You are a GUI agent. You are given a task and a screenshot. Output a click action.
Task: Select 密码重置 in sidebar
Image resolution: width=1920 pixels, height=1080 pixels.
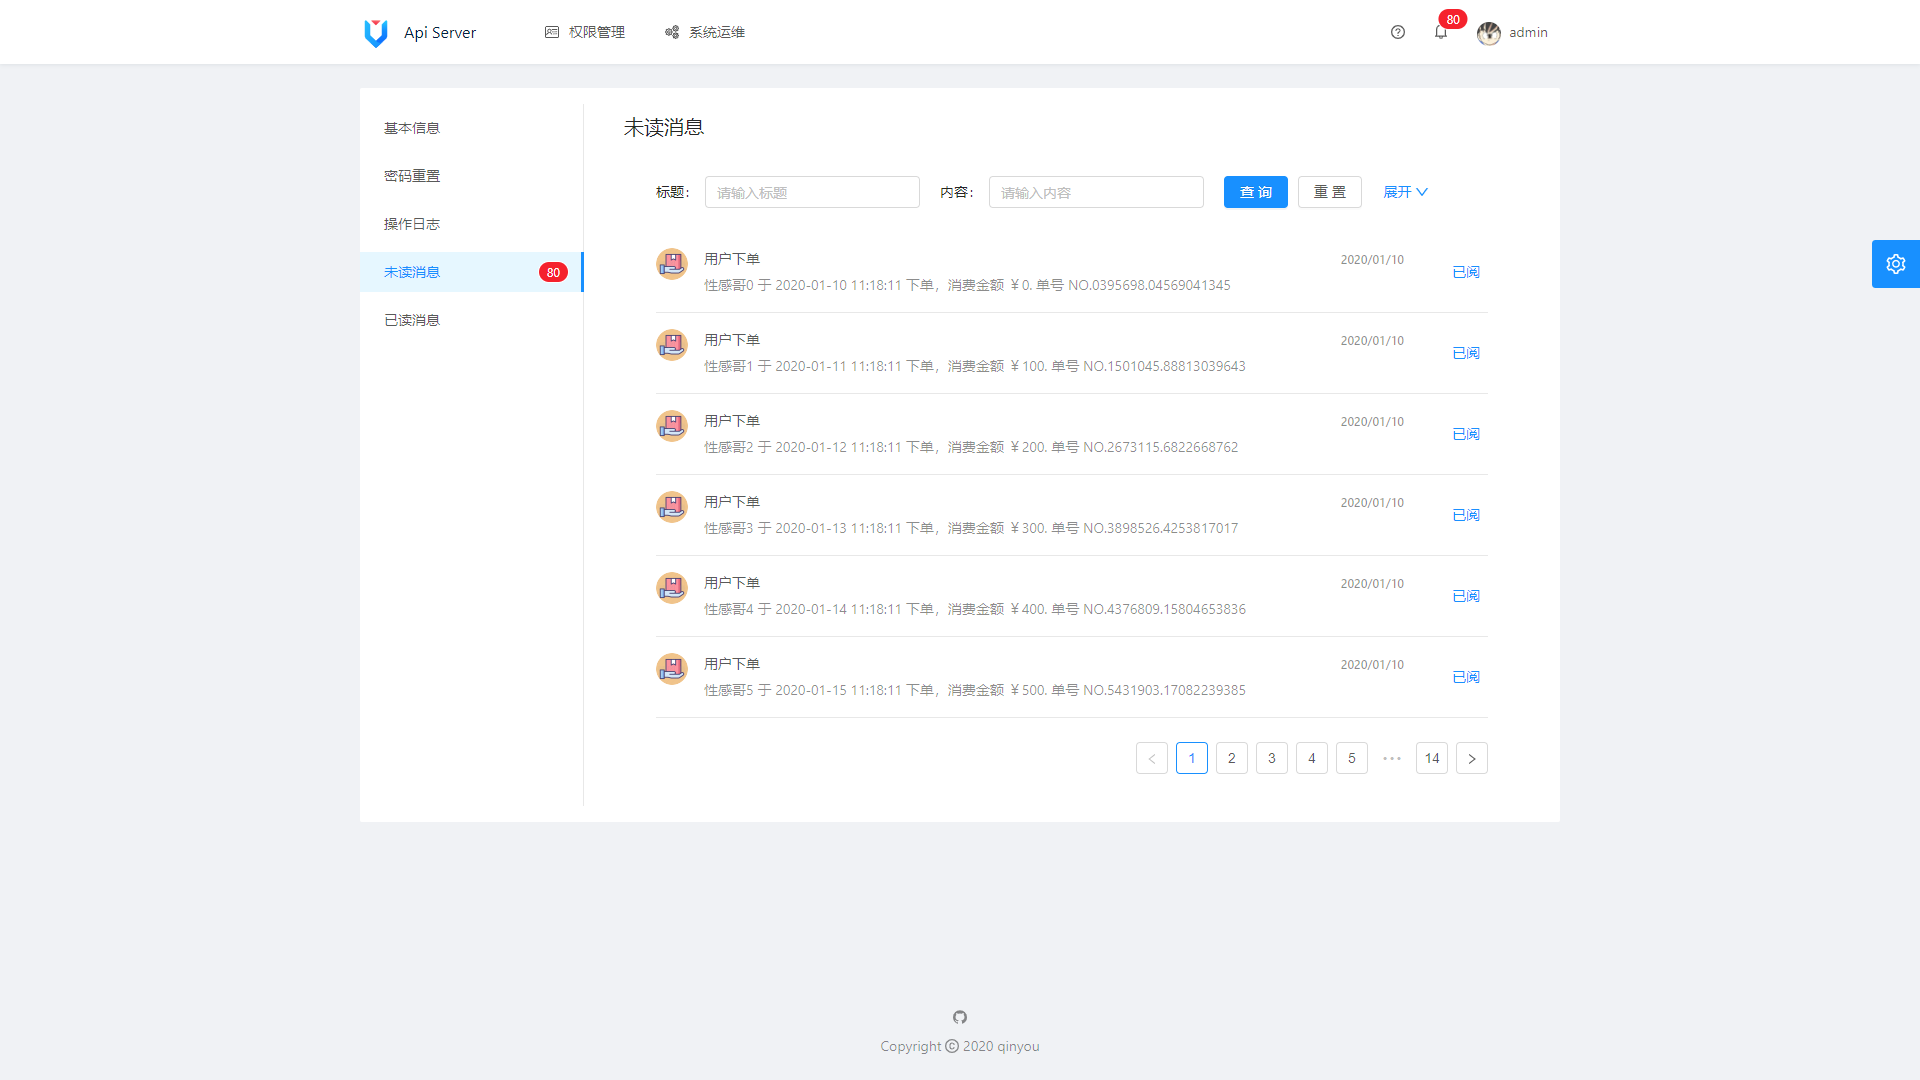[x=412, y=176]
